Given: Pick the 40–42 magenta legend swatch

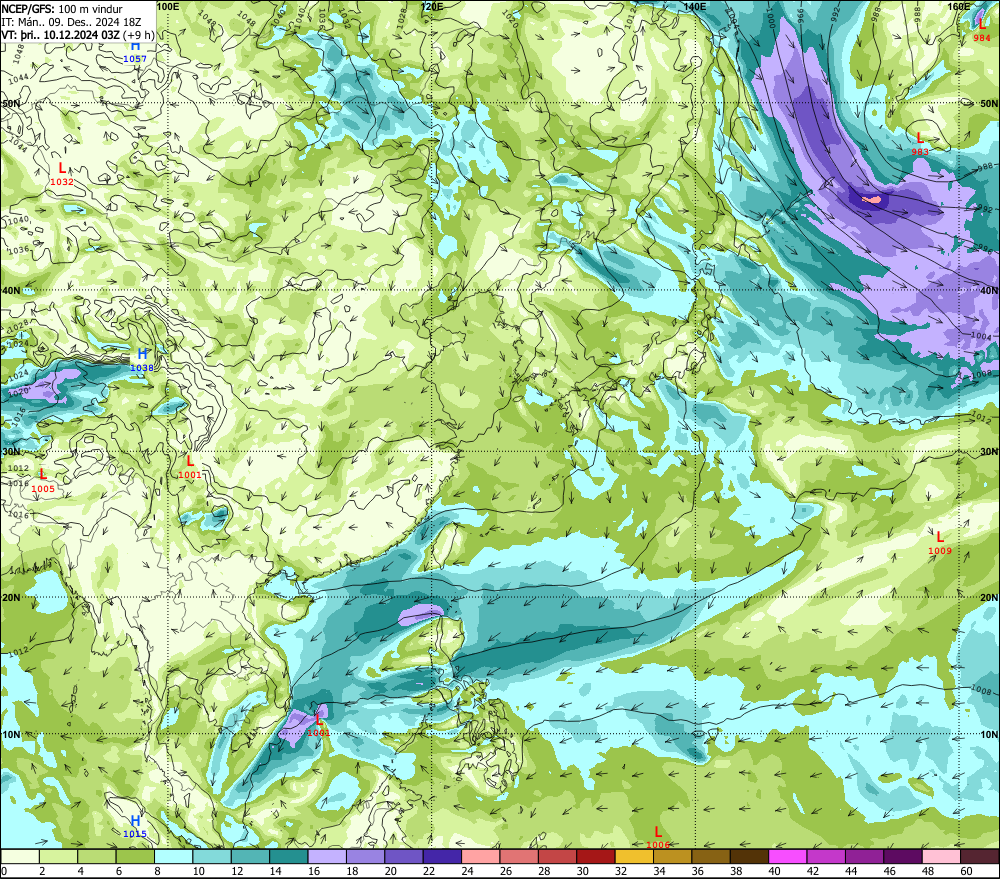Looking at the screenshot, I should 788,856.
